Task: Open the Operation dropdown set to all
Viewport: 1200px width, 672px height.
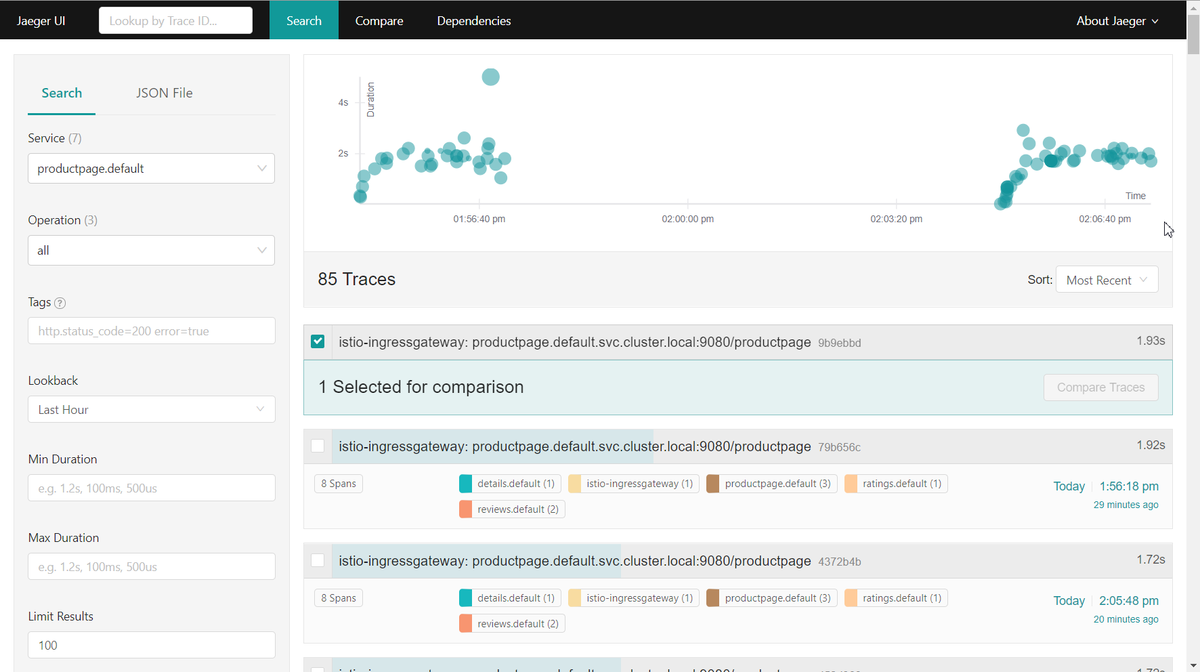Action: tap(151, 250)
